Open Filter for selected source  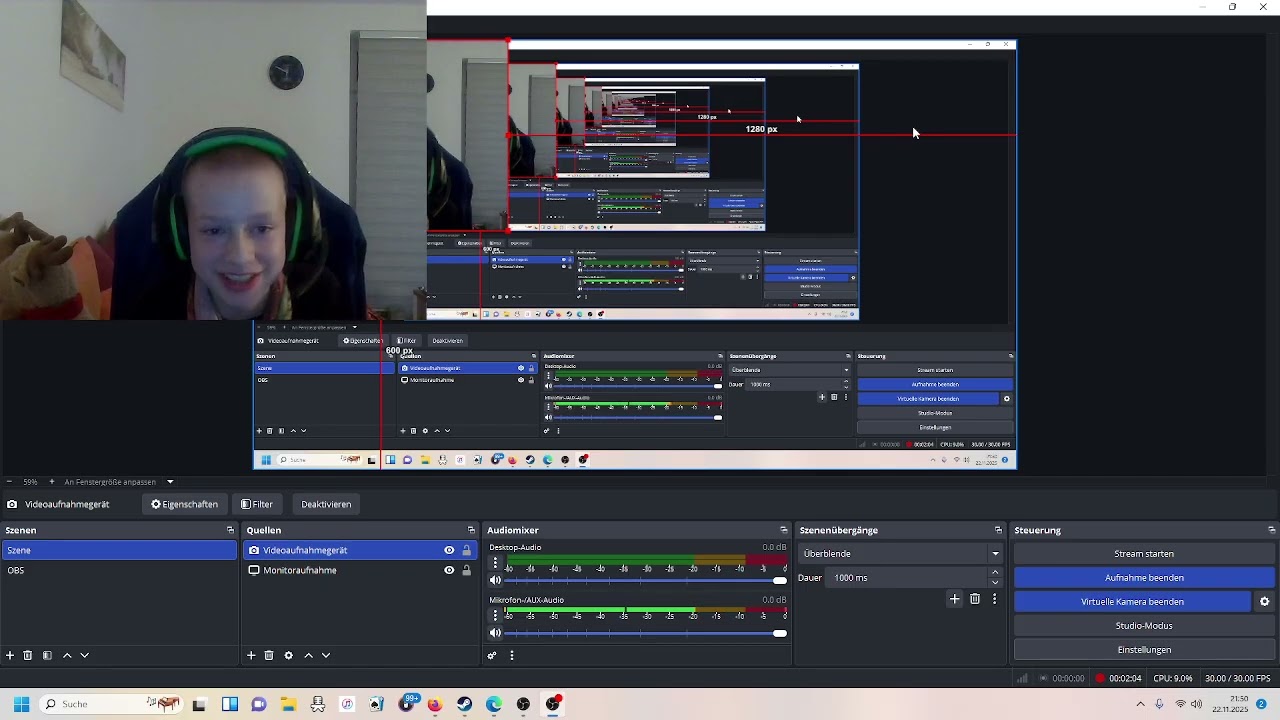click(257, 504)
